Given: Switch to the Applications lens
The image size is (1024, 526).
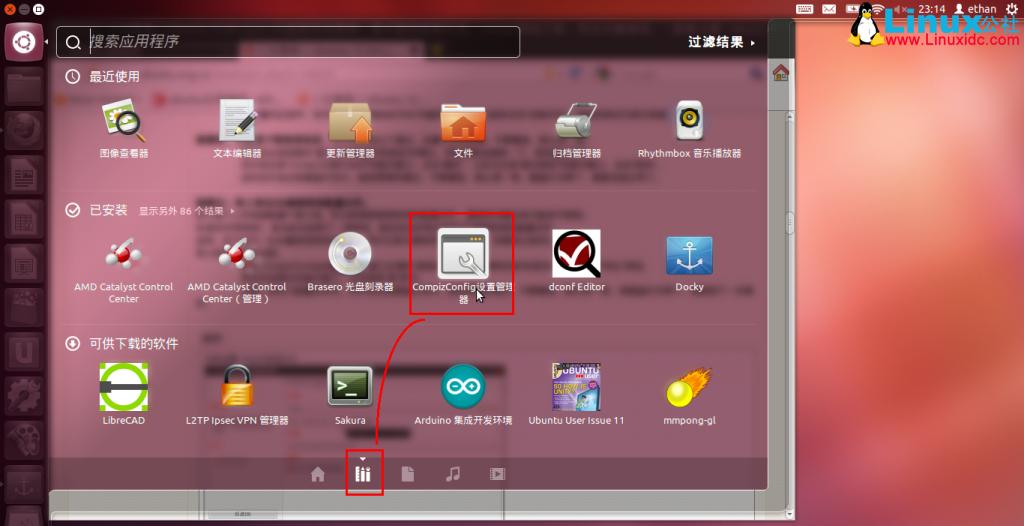Looking at the screenshot, I should pyautogui.click(x=363, y=474).
